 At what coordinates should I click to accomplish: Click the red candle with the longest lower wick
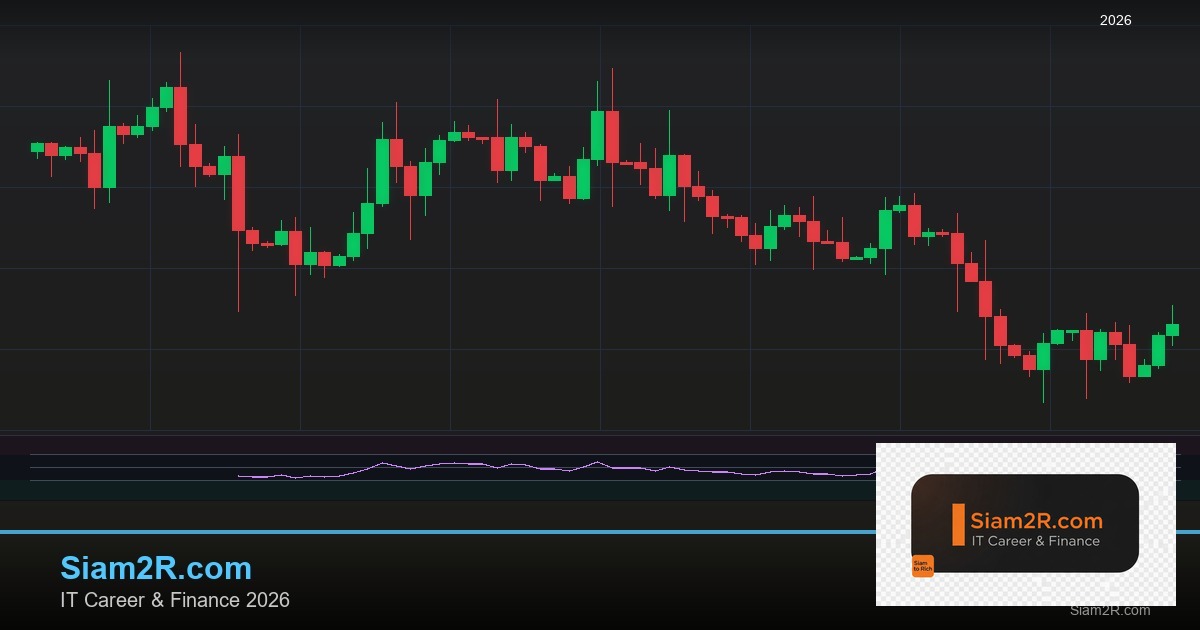(x=238, y=193)
